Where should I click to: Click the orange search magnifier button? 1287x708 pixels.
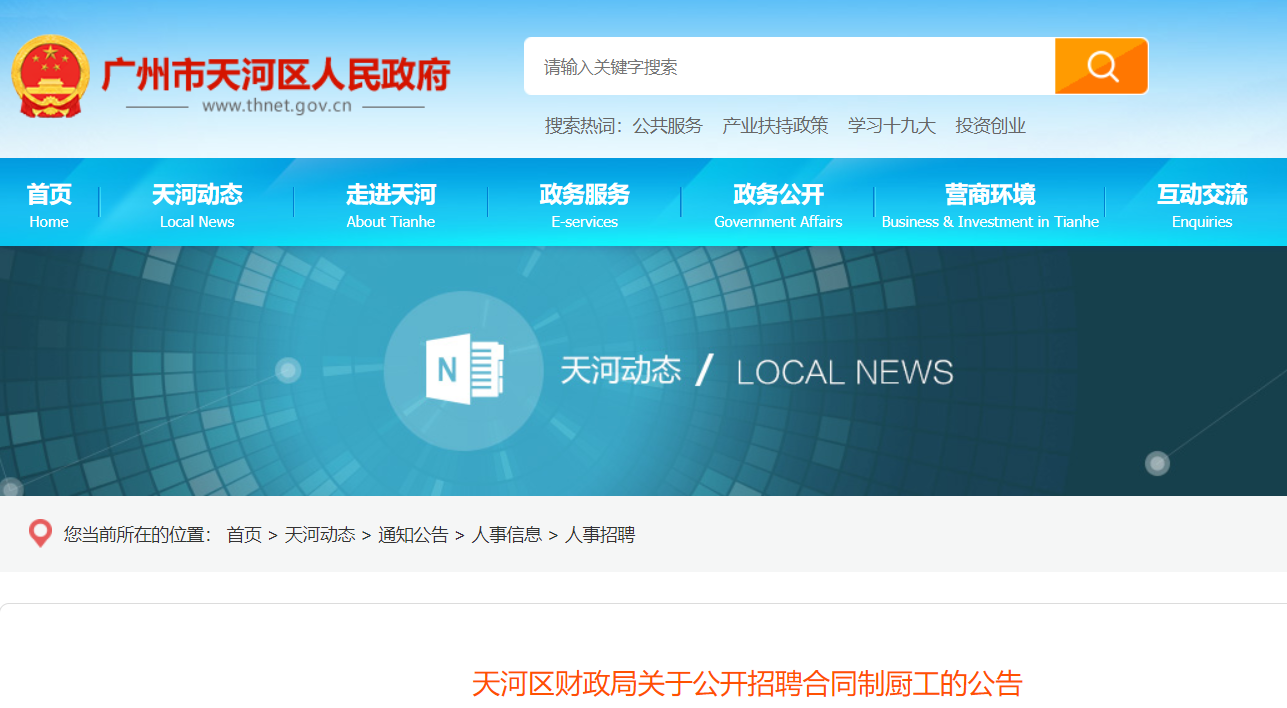pyautogui.click(x=1101, y=66)
